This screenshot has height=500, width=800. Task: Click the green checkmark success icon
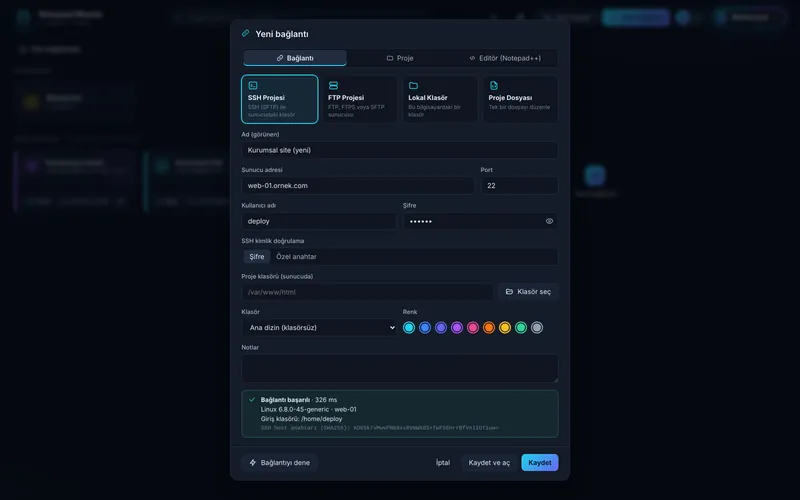252,399
